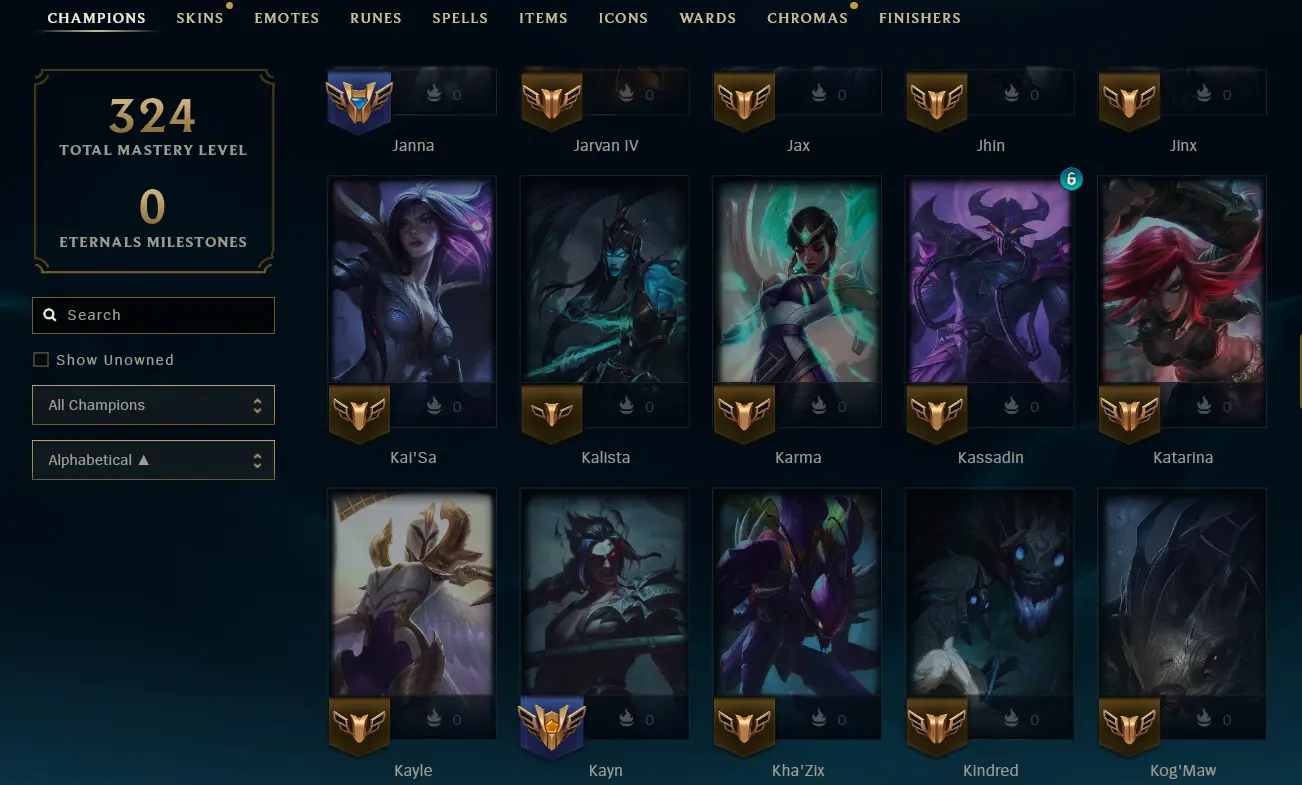
Task: Click the level 6 badge on Kassadin
Action: tap(1071, 179)
